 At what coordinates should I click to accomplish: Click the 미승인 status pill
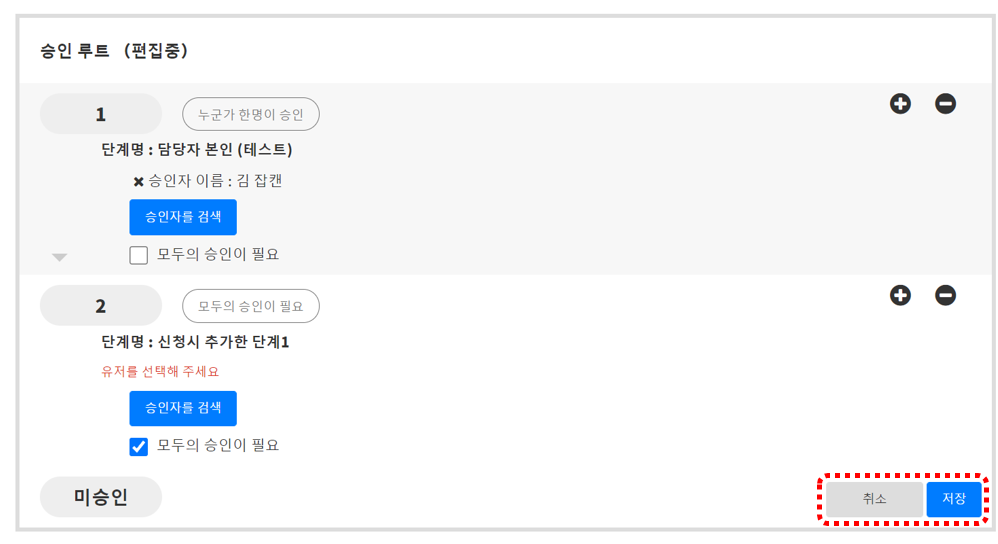tap(100, 497)
